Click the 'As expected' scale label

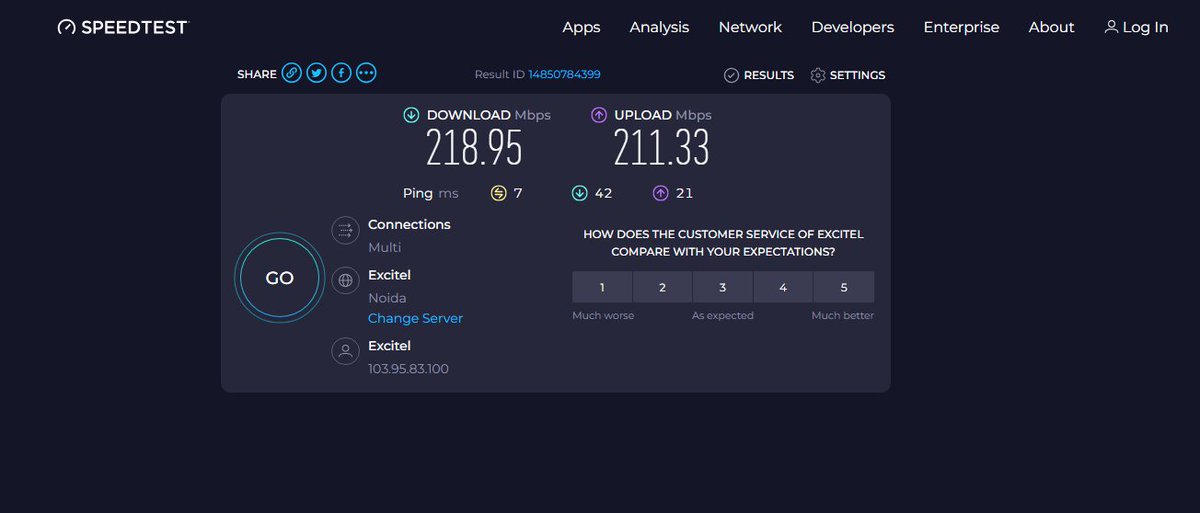pyautogui.click(x=723, y=315)
